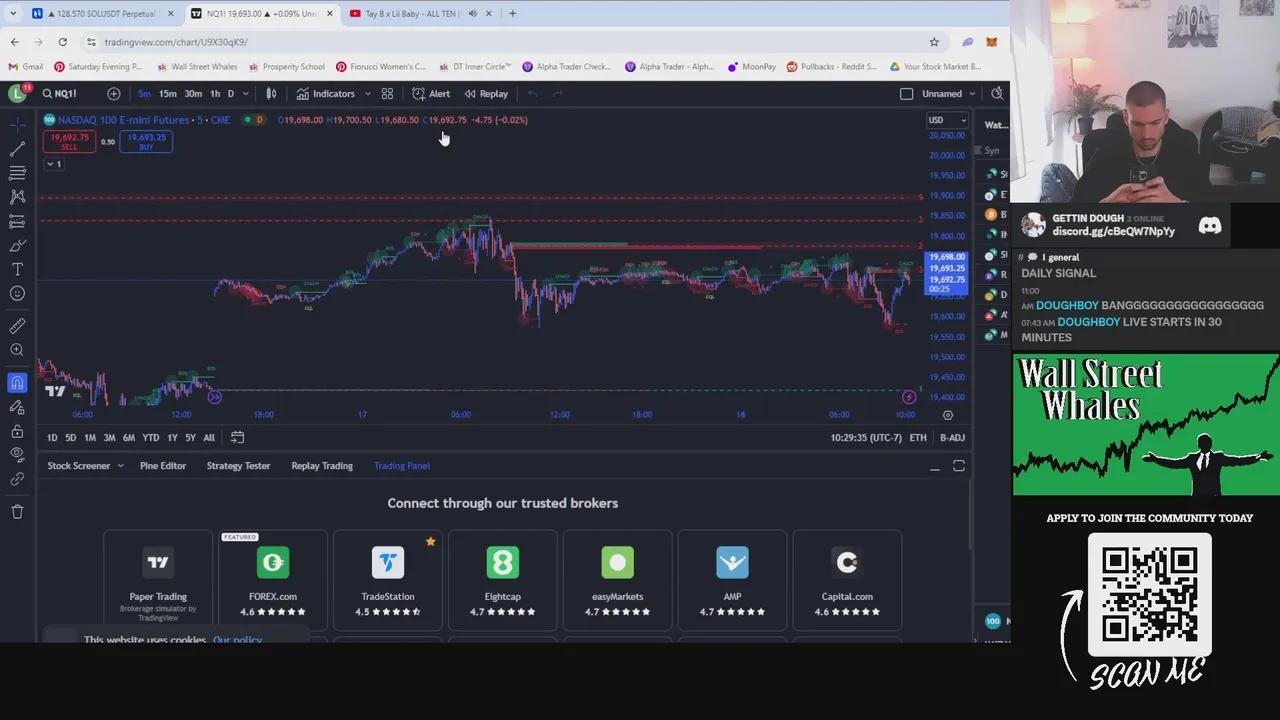Bookmark this page with the star icon
Image resolution: width=1280 pixels, height=720 pixels.
click(x=934, y=42)
